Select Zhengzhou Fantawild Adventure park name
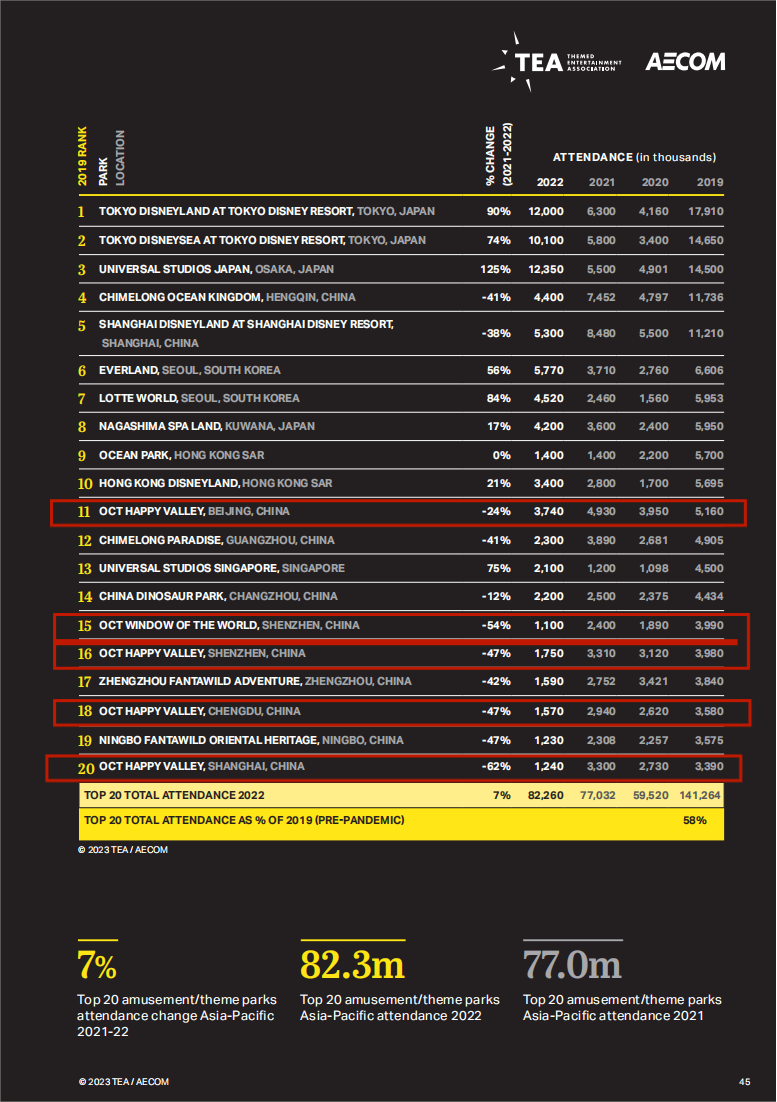The height and width of the screenshot is (1102, 777). click(255, 681)
